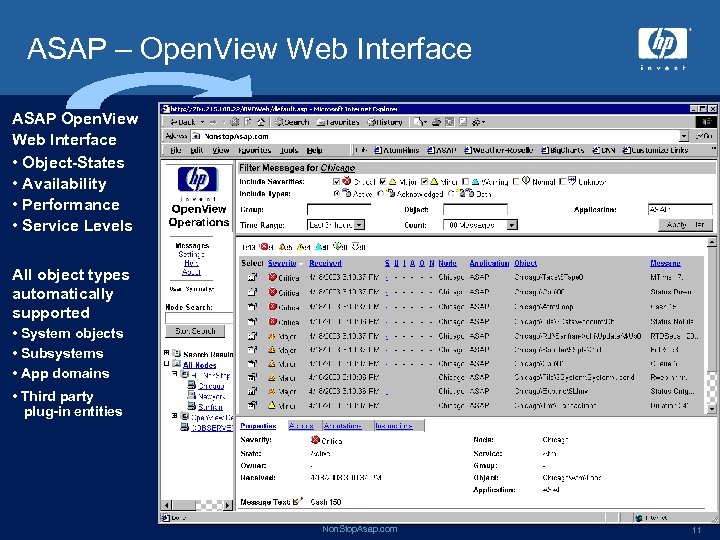The image size is (720, 540).
Task: Click the Mail envelope toolbar icon
Action: (419, 122)
